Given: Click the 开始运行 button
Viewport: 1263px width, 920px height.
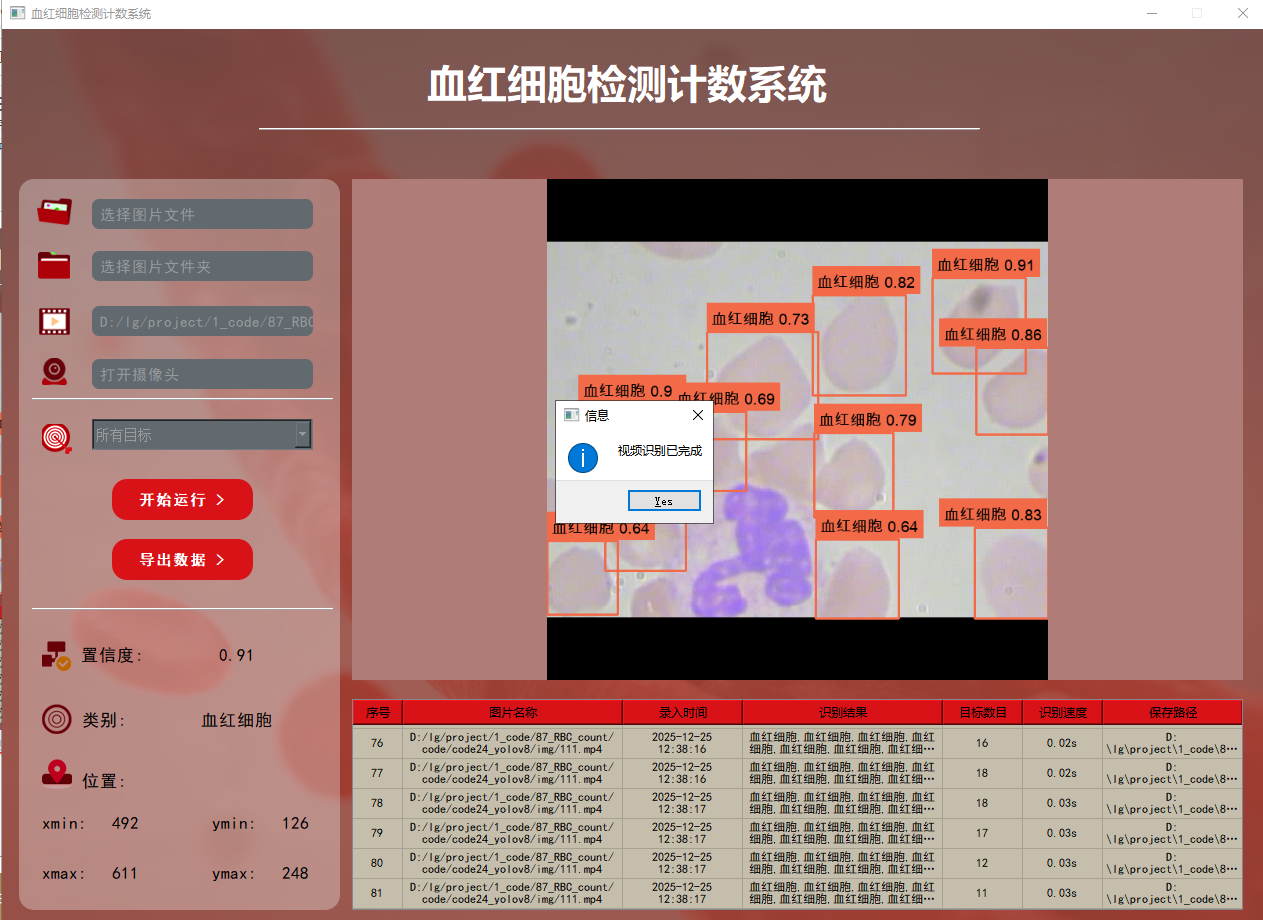Looking at the screenshot, I should pos(182,499).
